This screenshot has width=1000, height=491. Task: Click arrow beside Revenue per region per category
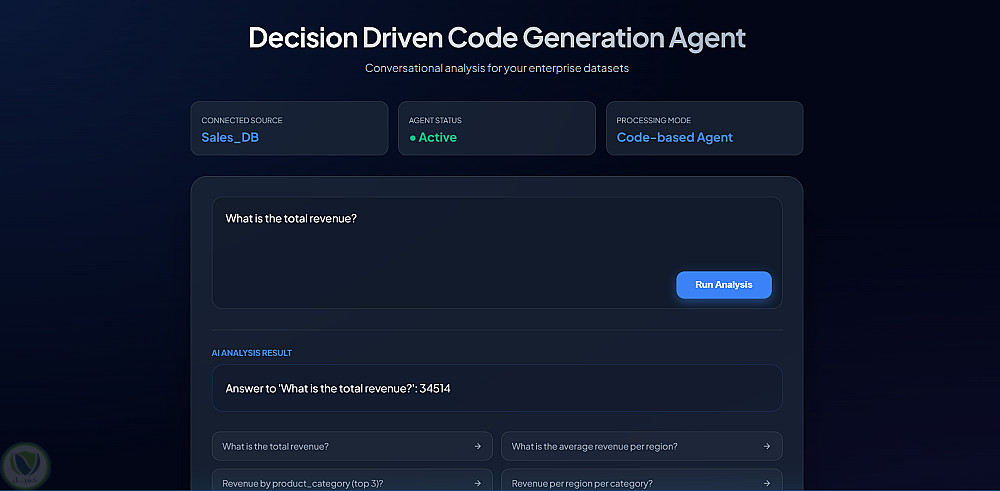click(x=766, y=483)
